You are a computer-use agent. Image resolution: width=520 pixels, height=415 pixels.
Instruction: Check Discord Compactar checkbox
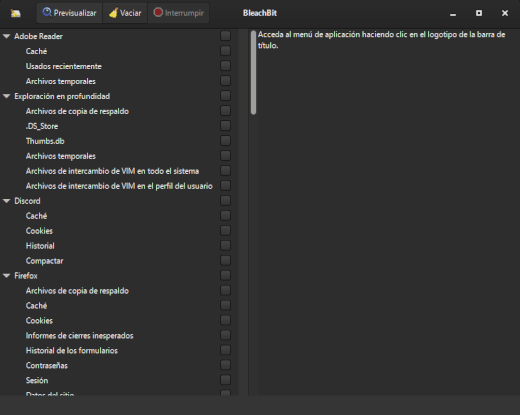(x=225, y=260)
